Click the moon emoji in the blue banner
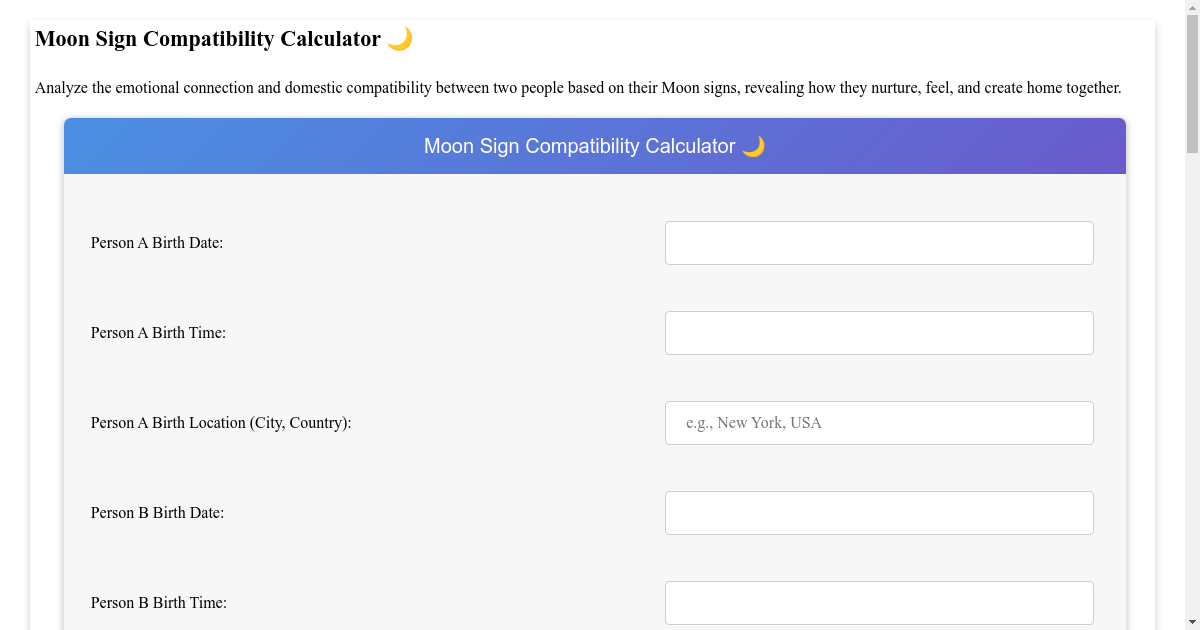The image size is (1200, 630). (x=755, y=145)
